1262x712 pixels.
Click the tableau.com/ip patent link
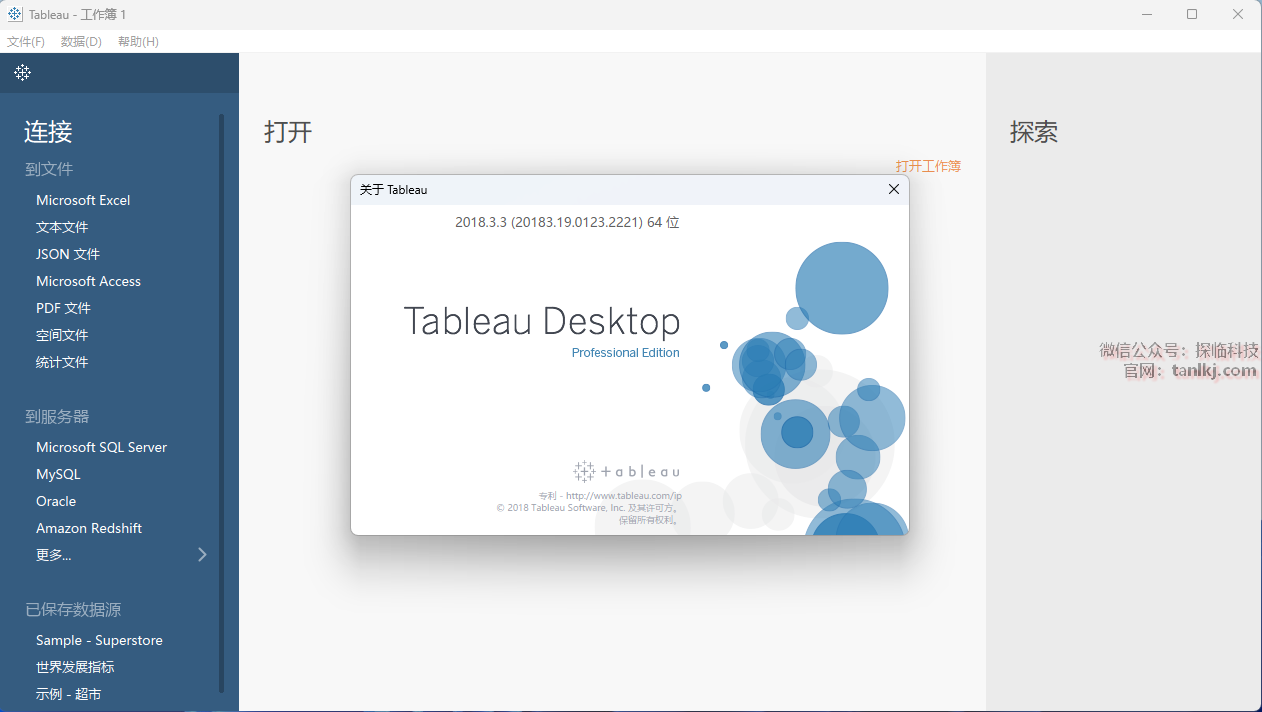pyautogui.click(x=623, y=495)
